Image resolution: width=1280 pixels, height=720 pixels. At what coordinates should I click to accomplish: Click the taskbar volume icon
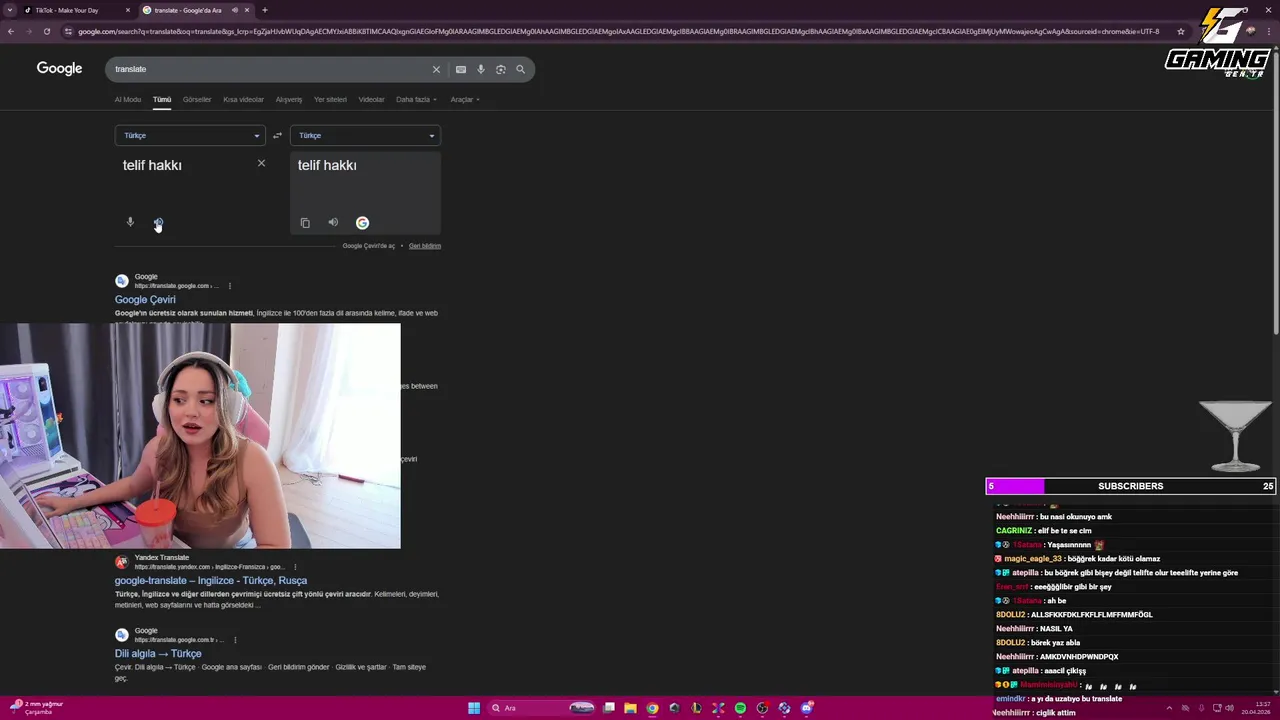[1231, 708]
